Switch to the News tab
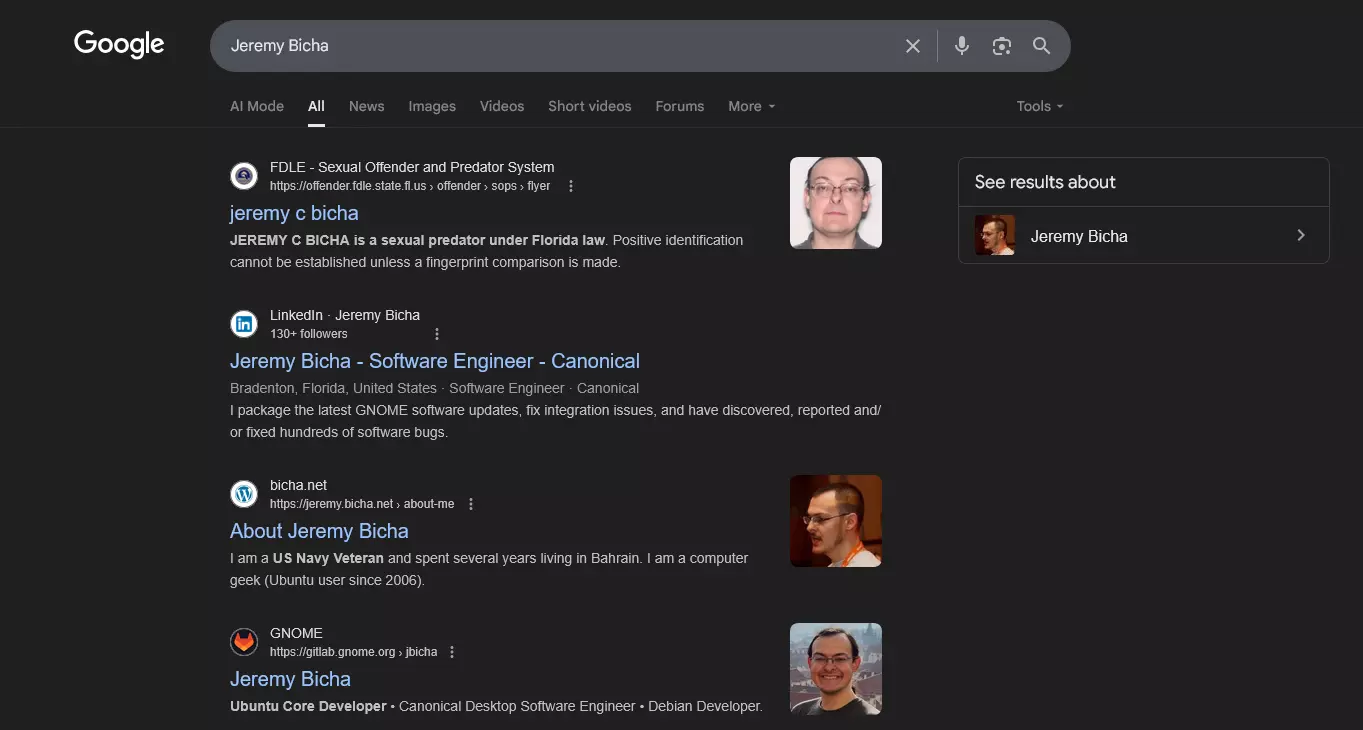This screenshot has height=730, width=1363. coord(367,106)
